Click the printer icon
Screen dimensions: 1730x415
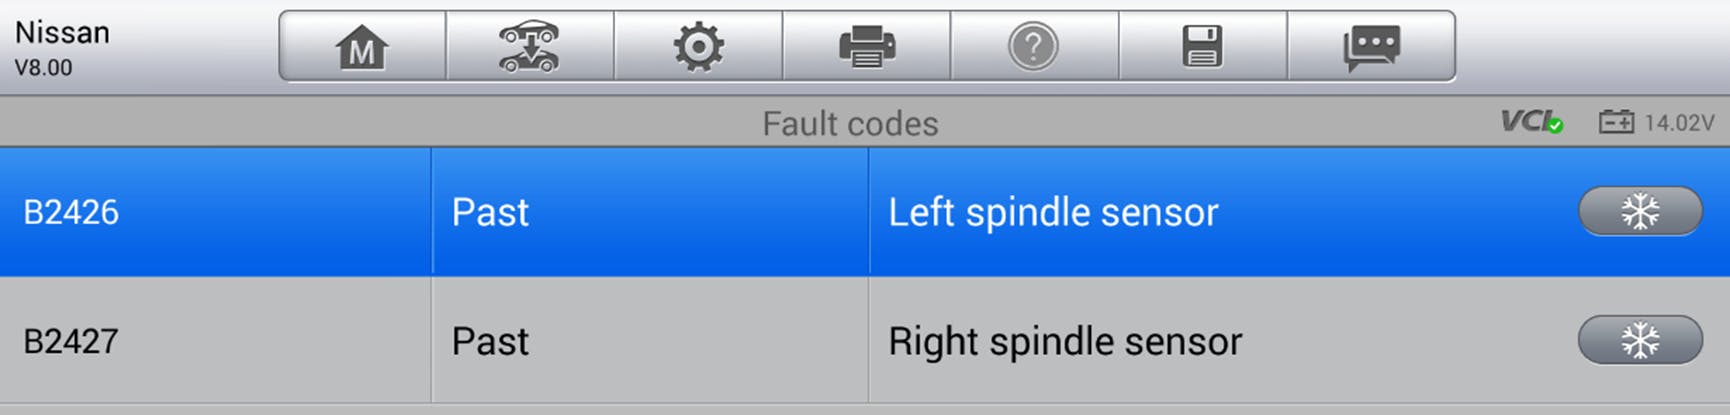(x=866, y=47)
